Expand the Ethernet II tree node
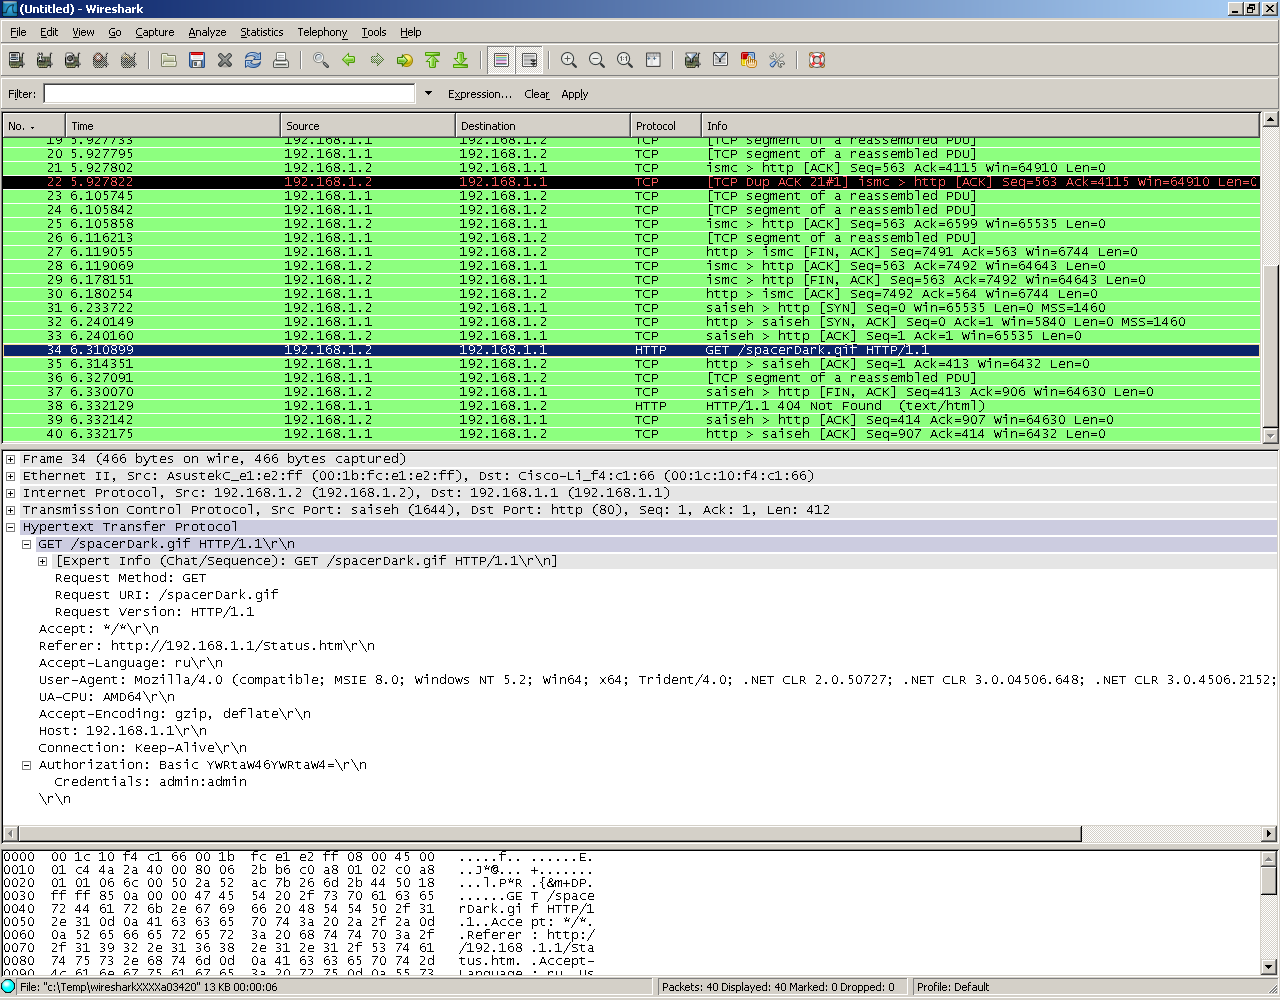Screen dimensions: 1280x1000 click(10, 476)
